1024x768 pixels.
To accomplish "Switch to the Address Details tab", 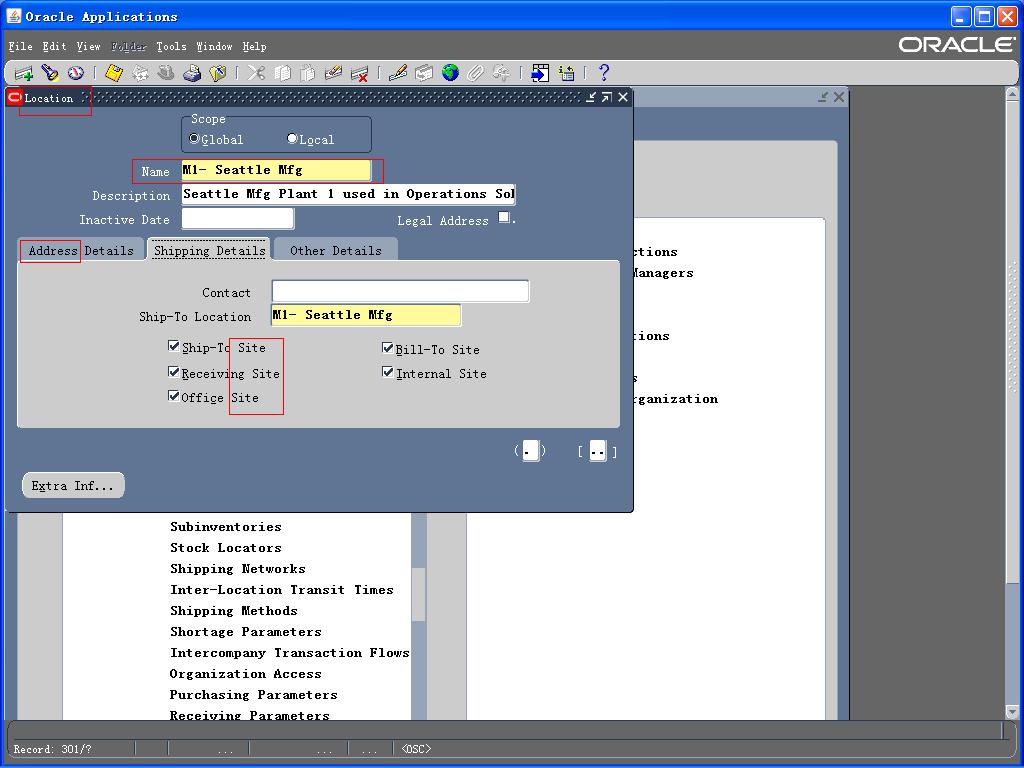I will pyautogui.click(x=81, y=250).
